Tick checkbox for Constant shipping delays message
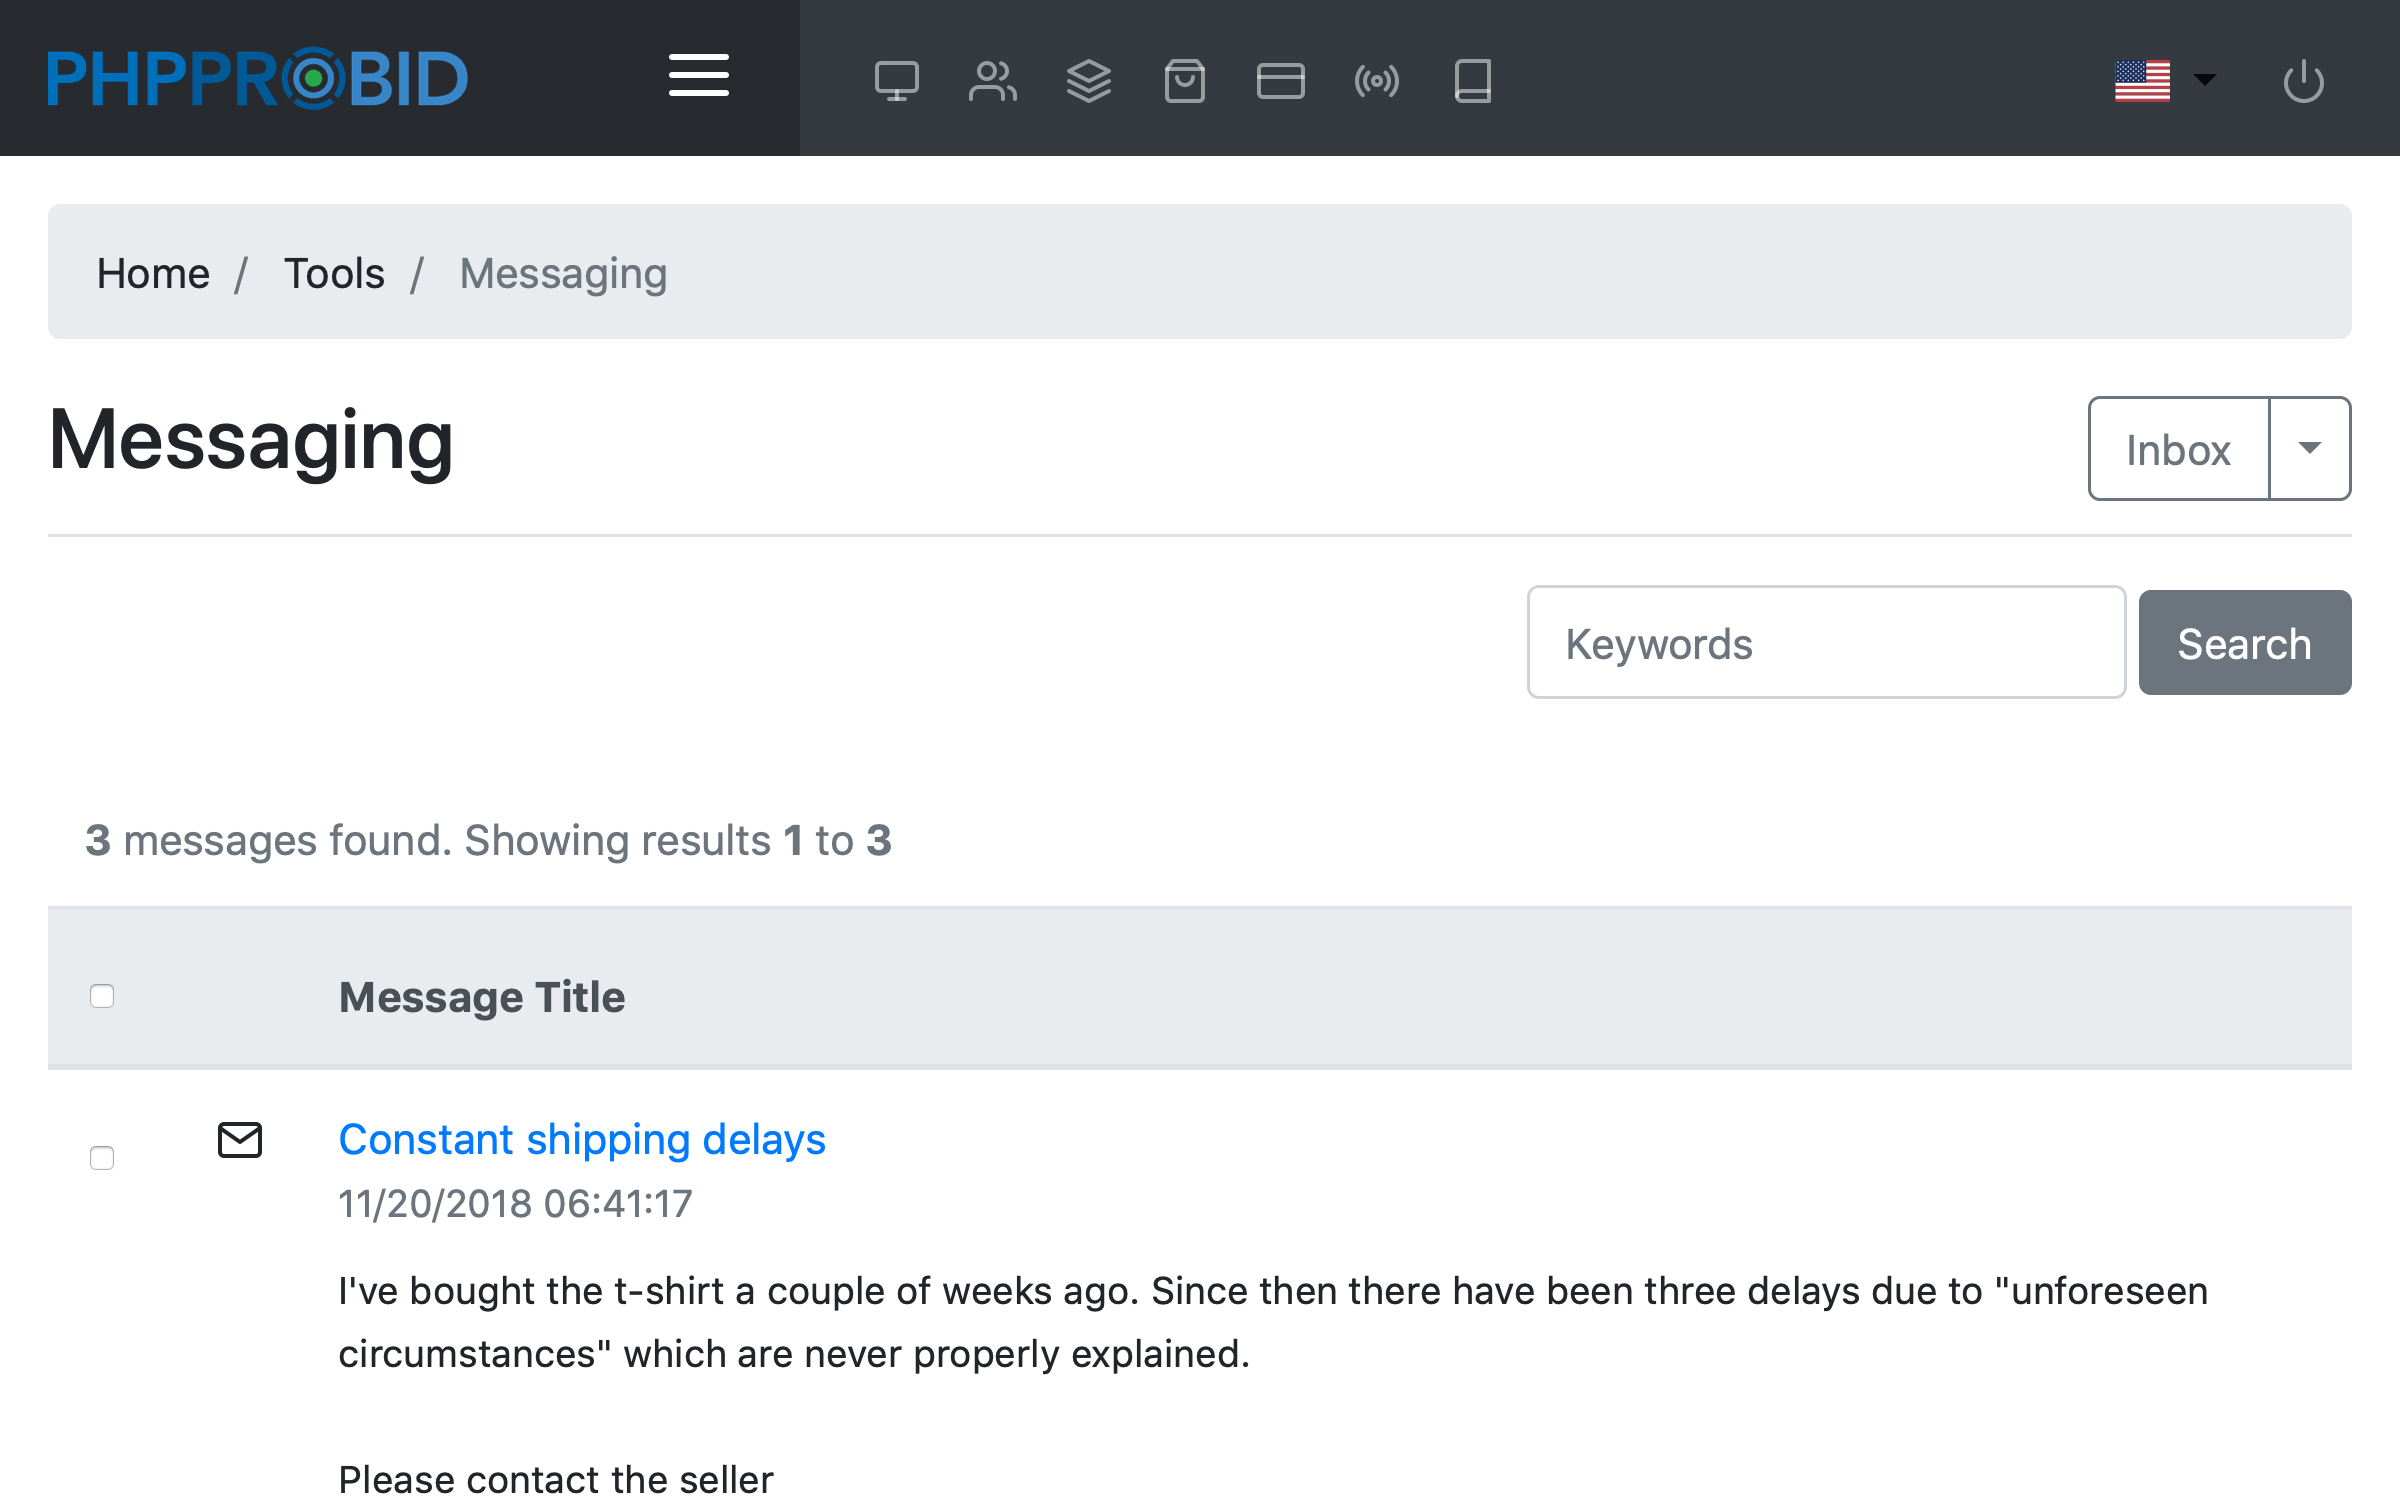This screenshot has width=2400, height=1502. tap(102, 1157)
